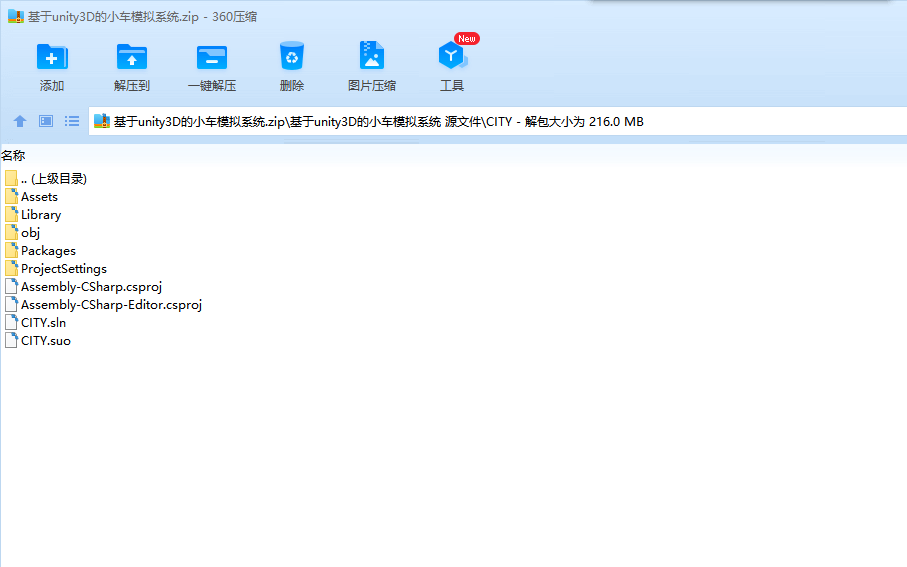Click the parent directory folder icon

coord(12,178)
